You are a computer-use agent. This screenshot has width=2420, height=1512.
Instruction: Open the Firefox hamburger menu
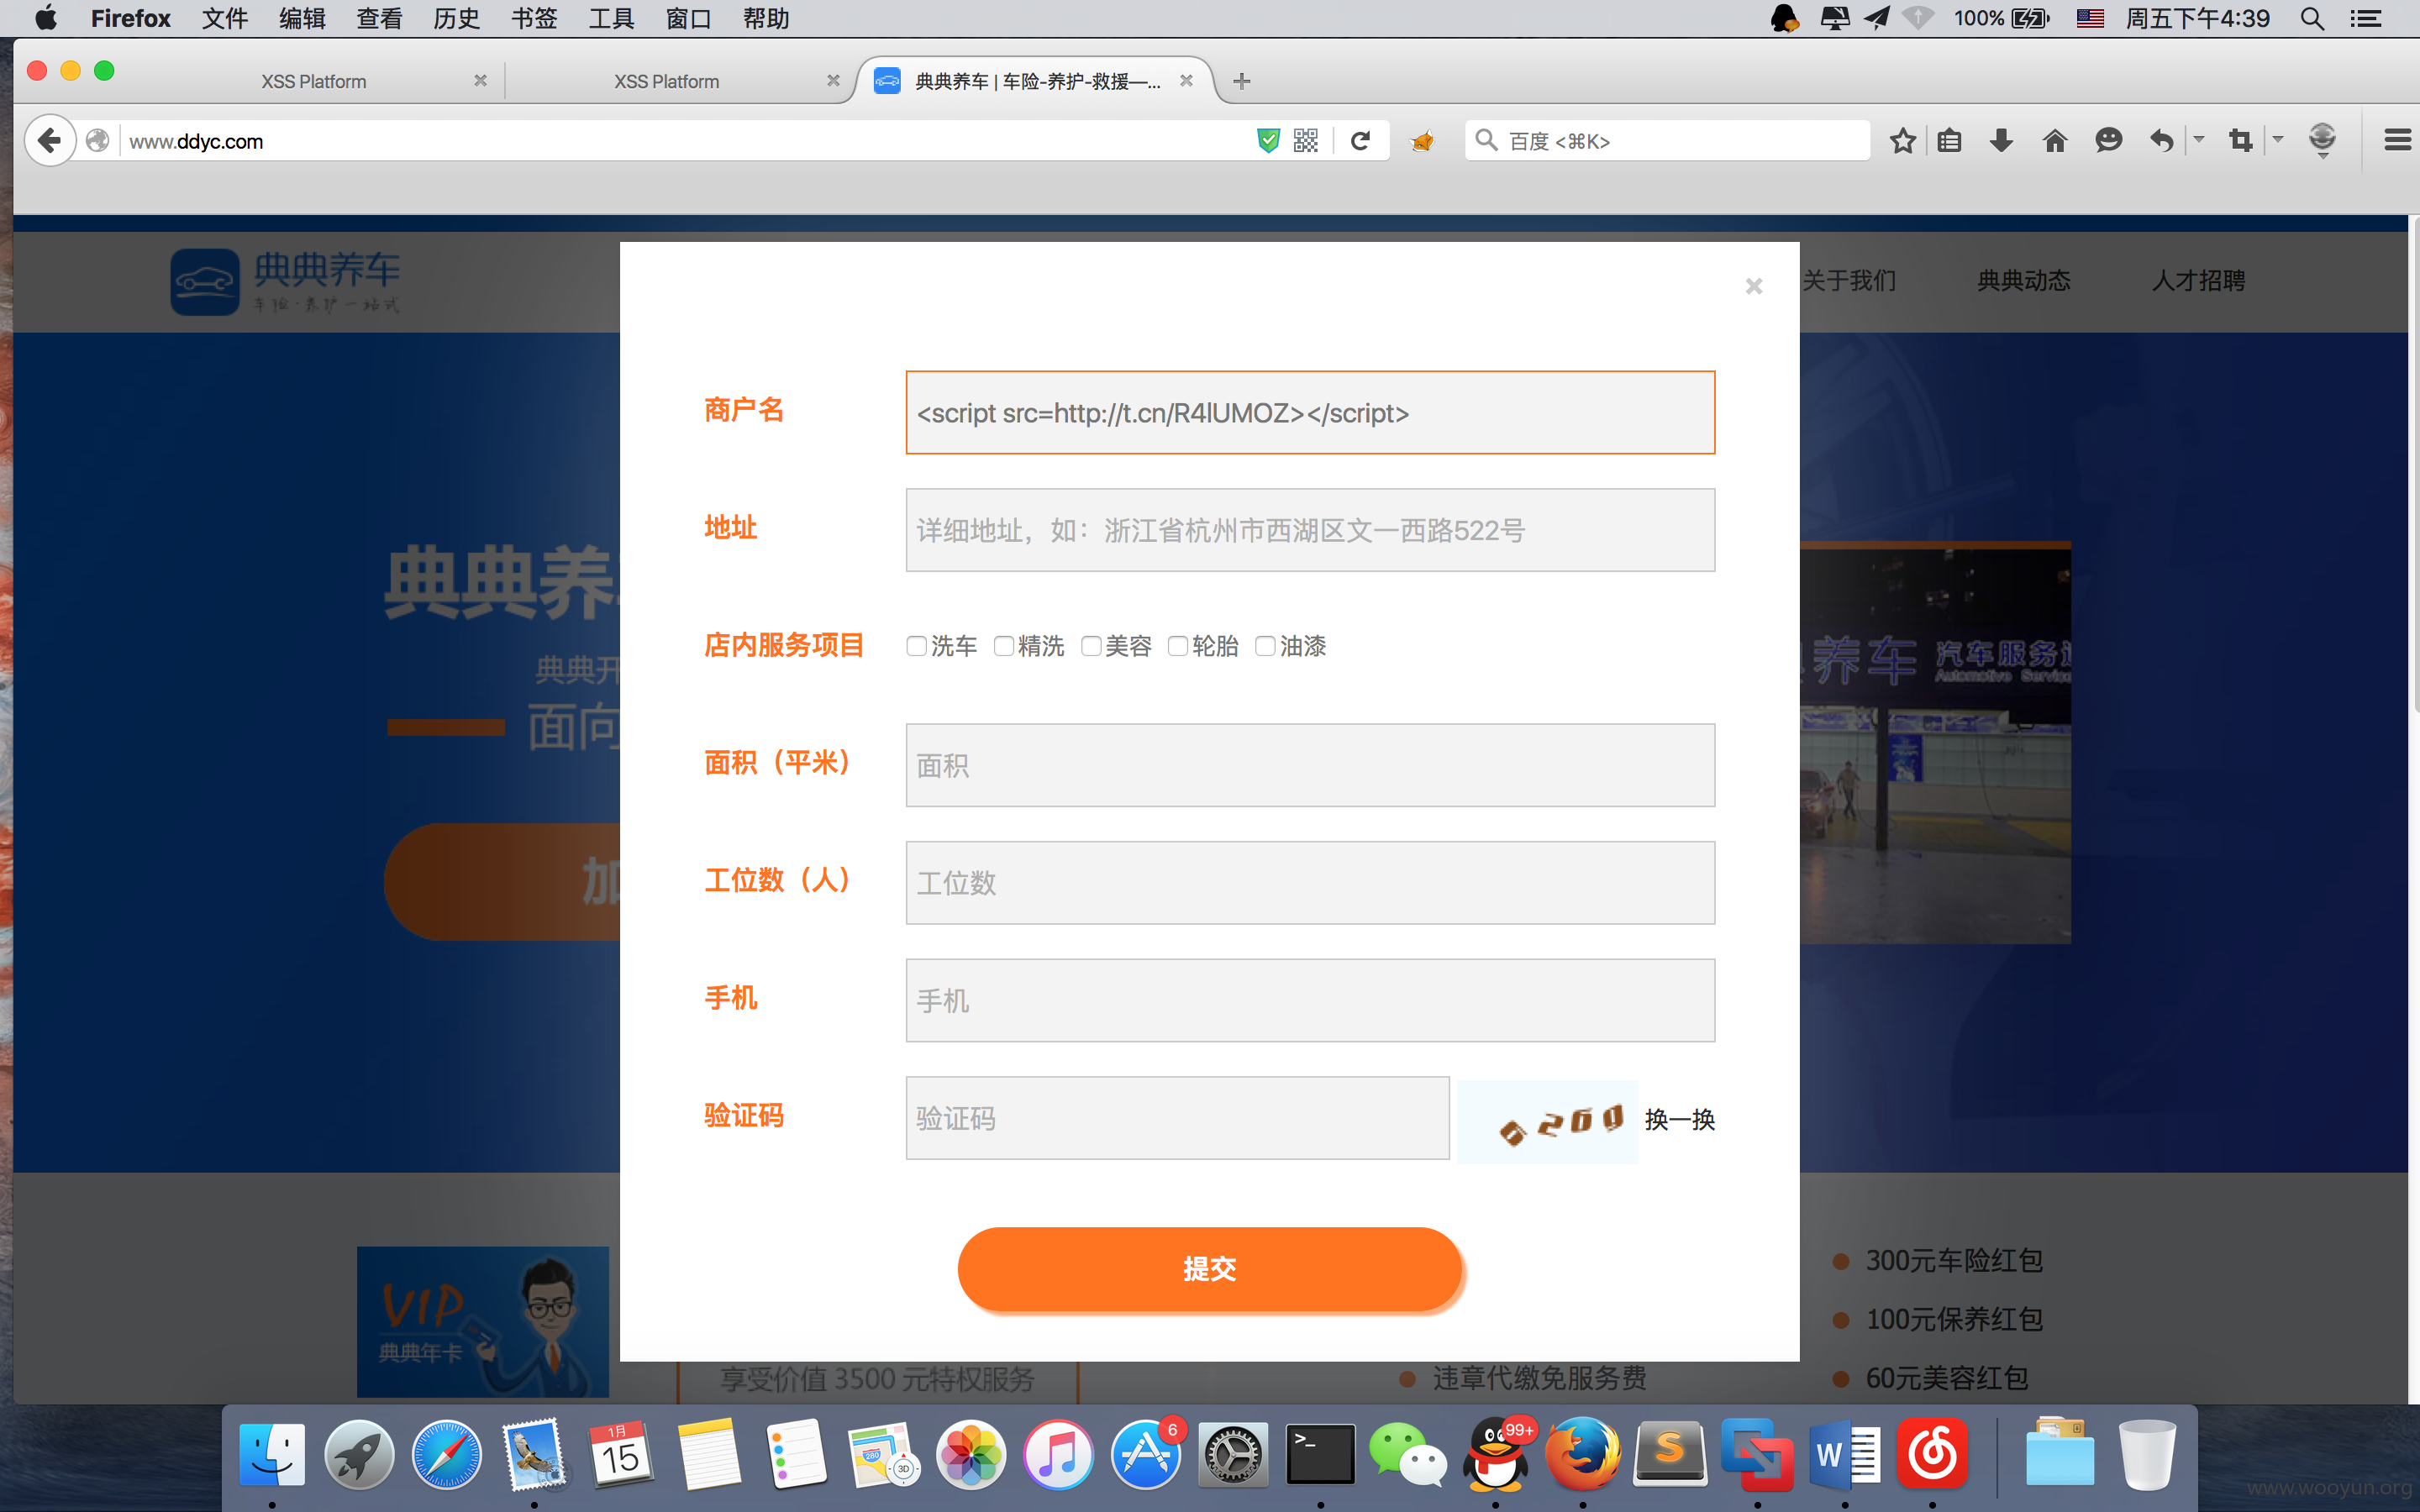point(2397,141)
